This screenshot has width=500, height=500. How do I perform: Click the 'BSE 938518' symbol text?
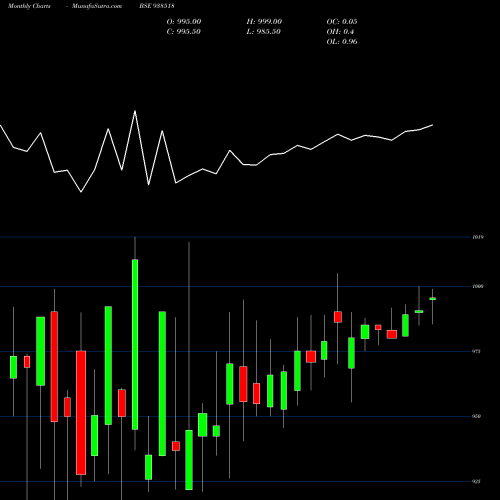pos(157,6)
